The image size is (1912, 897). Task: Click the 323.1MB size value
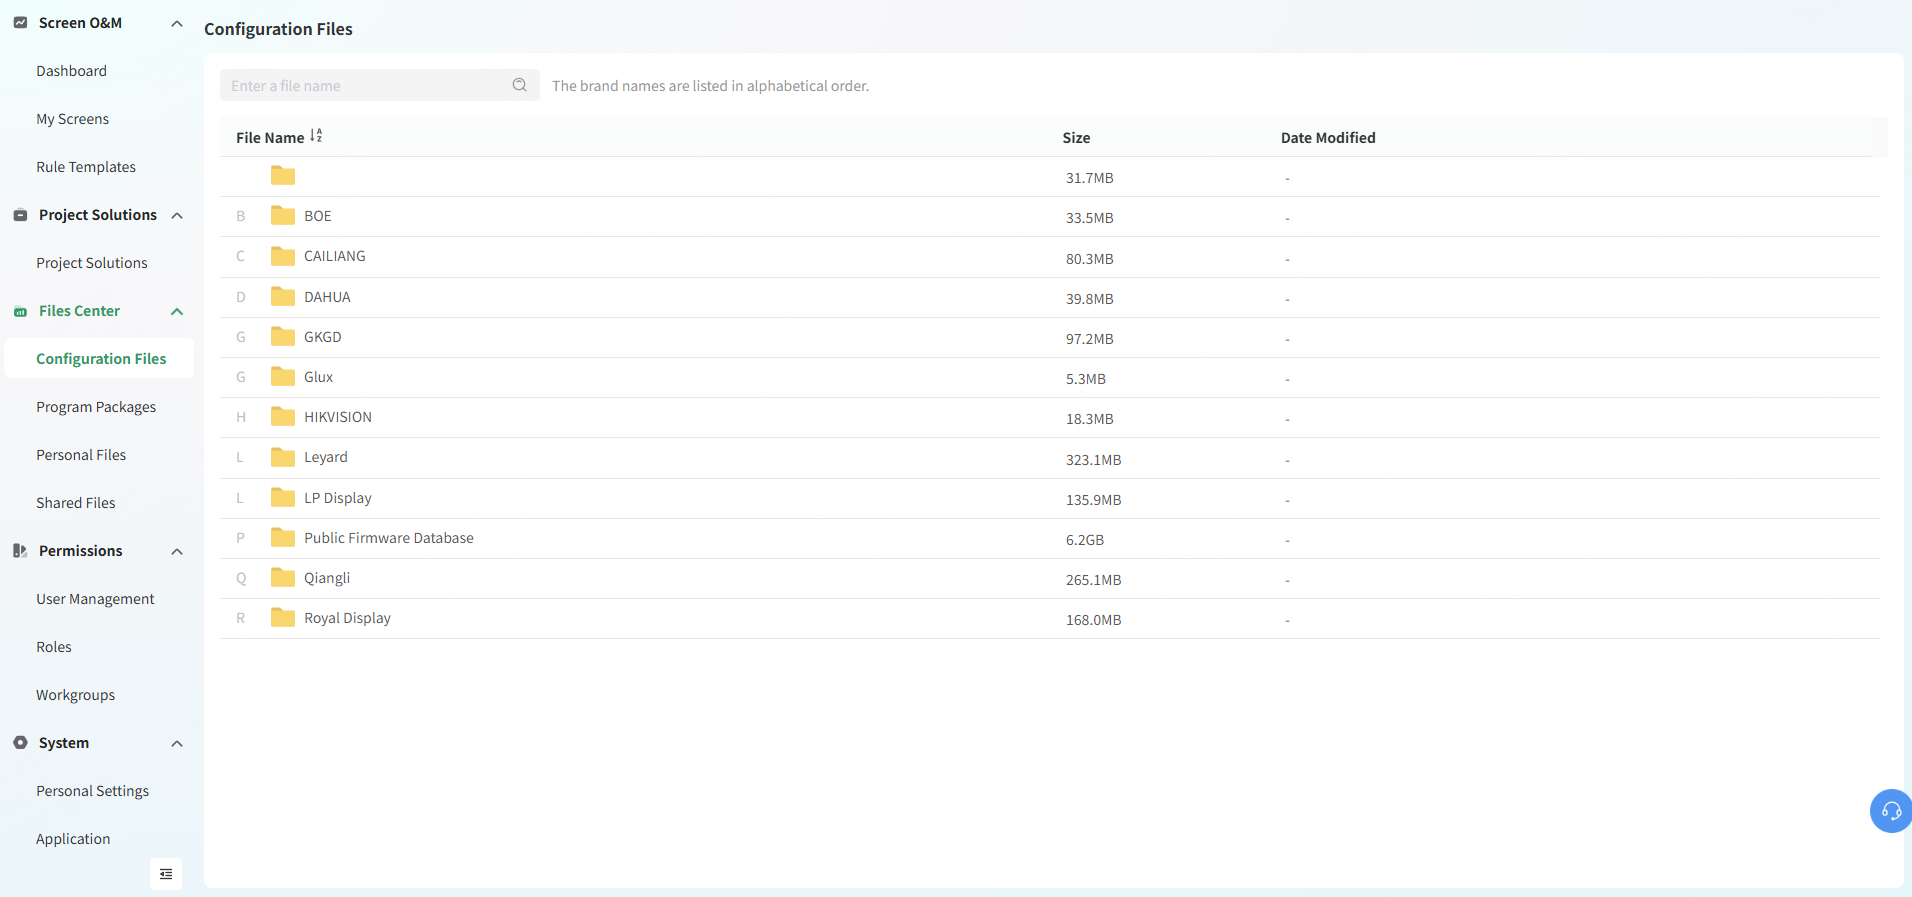point(1093,460)
